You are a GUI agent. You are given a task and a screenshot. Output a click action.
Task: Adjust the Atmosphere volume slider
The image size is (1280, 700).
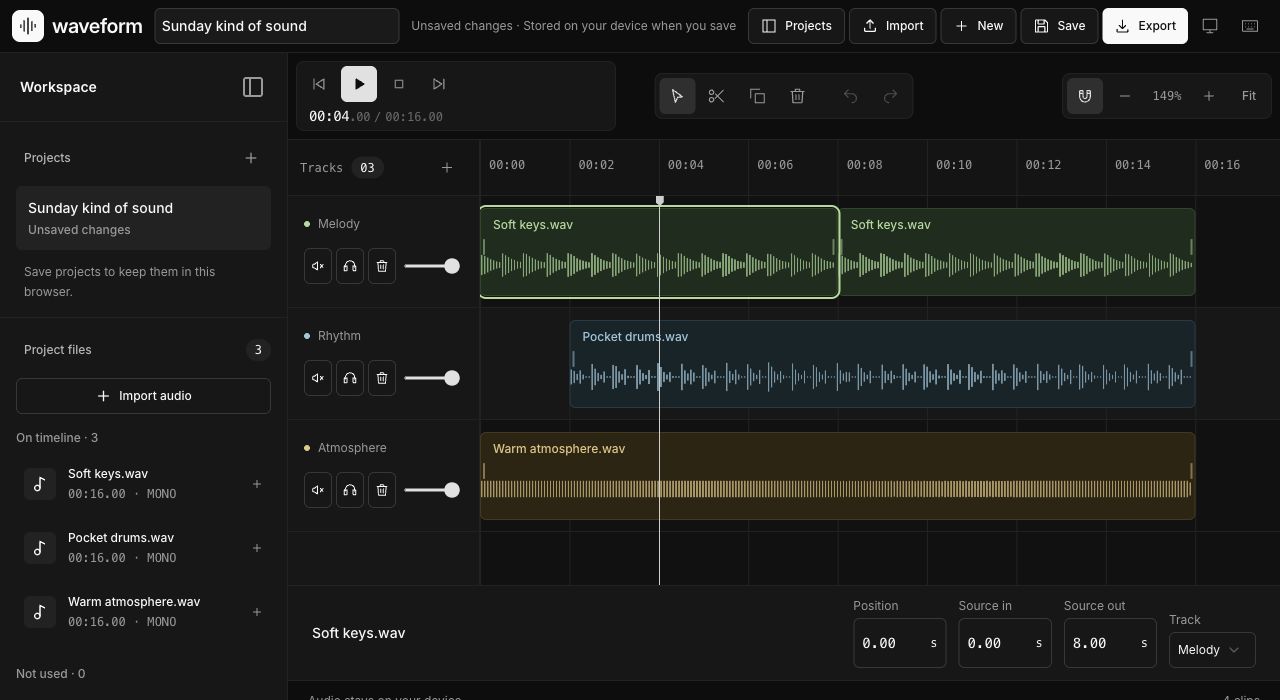432,490
